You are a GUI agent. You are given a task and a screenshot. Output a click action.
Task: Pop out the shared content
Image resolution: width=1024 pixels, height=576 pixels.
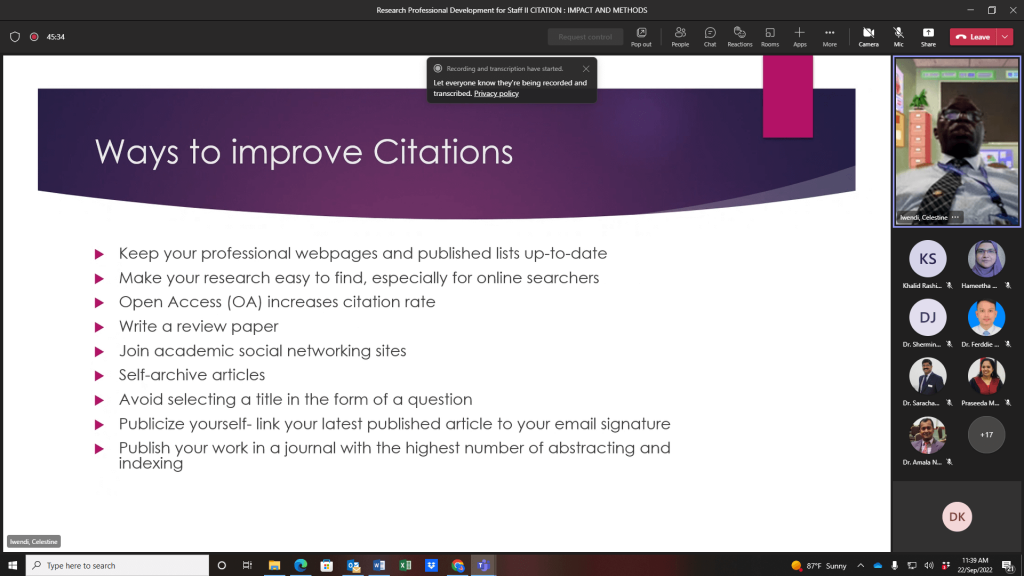641,36
